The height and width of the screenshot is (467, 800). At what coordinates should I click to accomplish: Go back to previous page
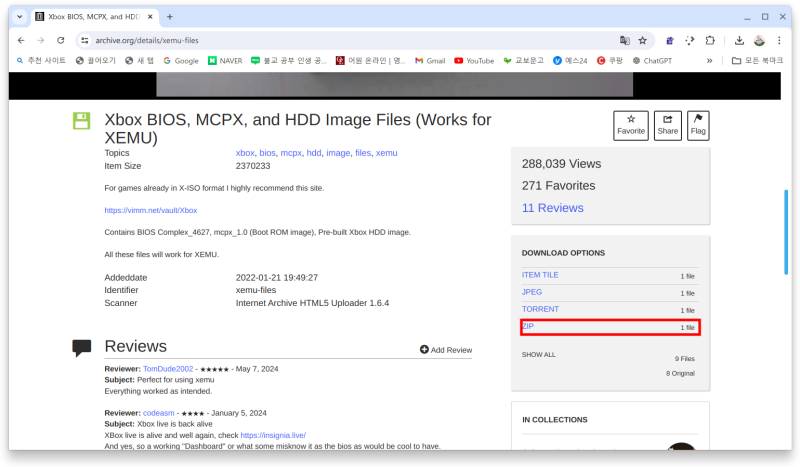click(21, 40)
